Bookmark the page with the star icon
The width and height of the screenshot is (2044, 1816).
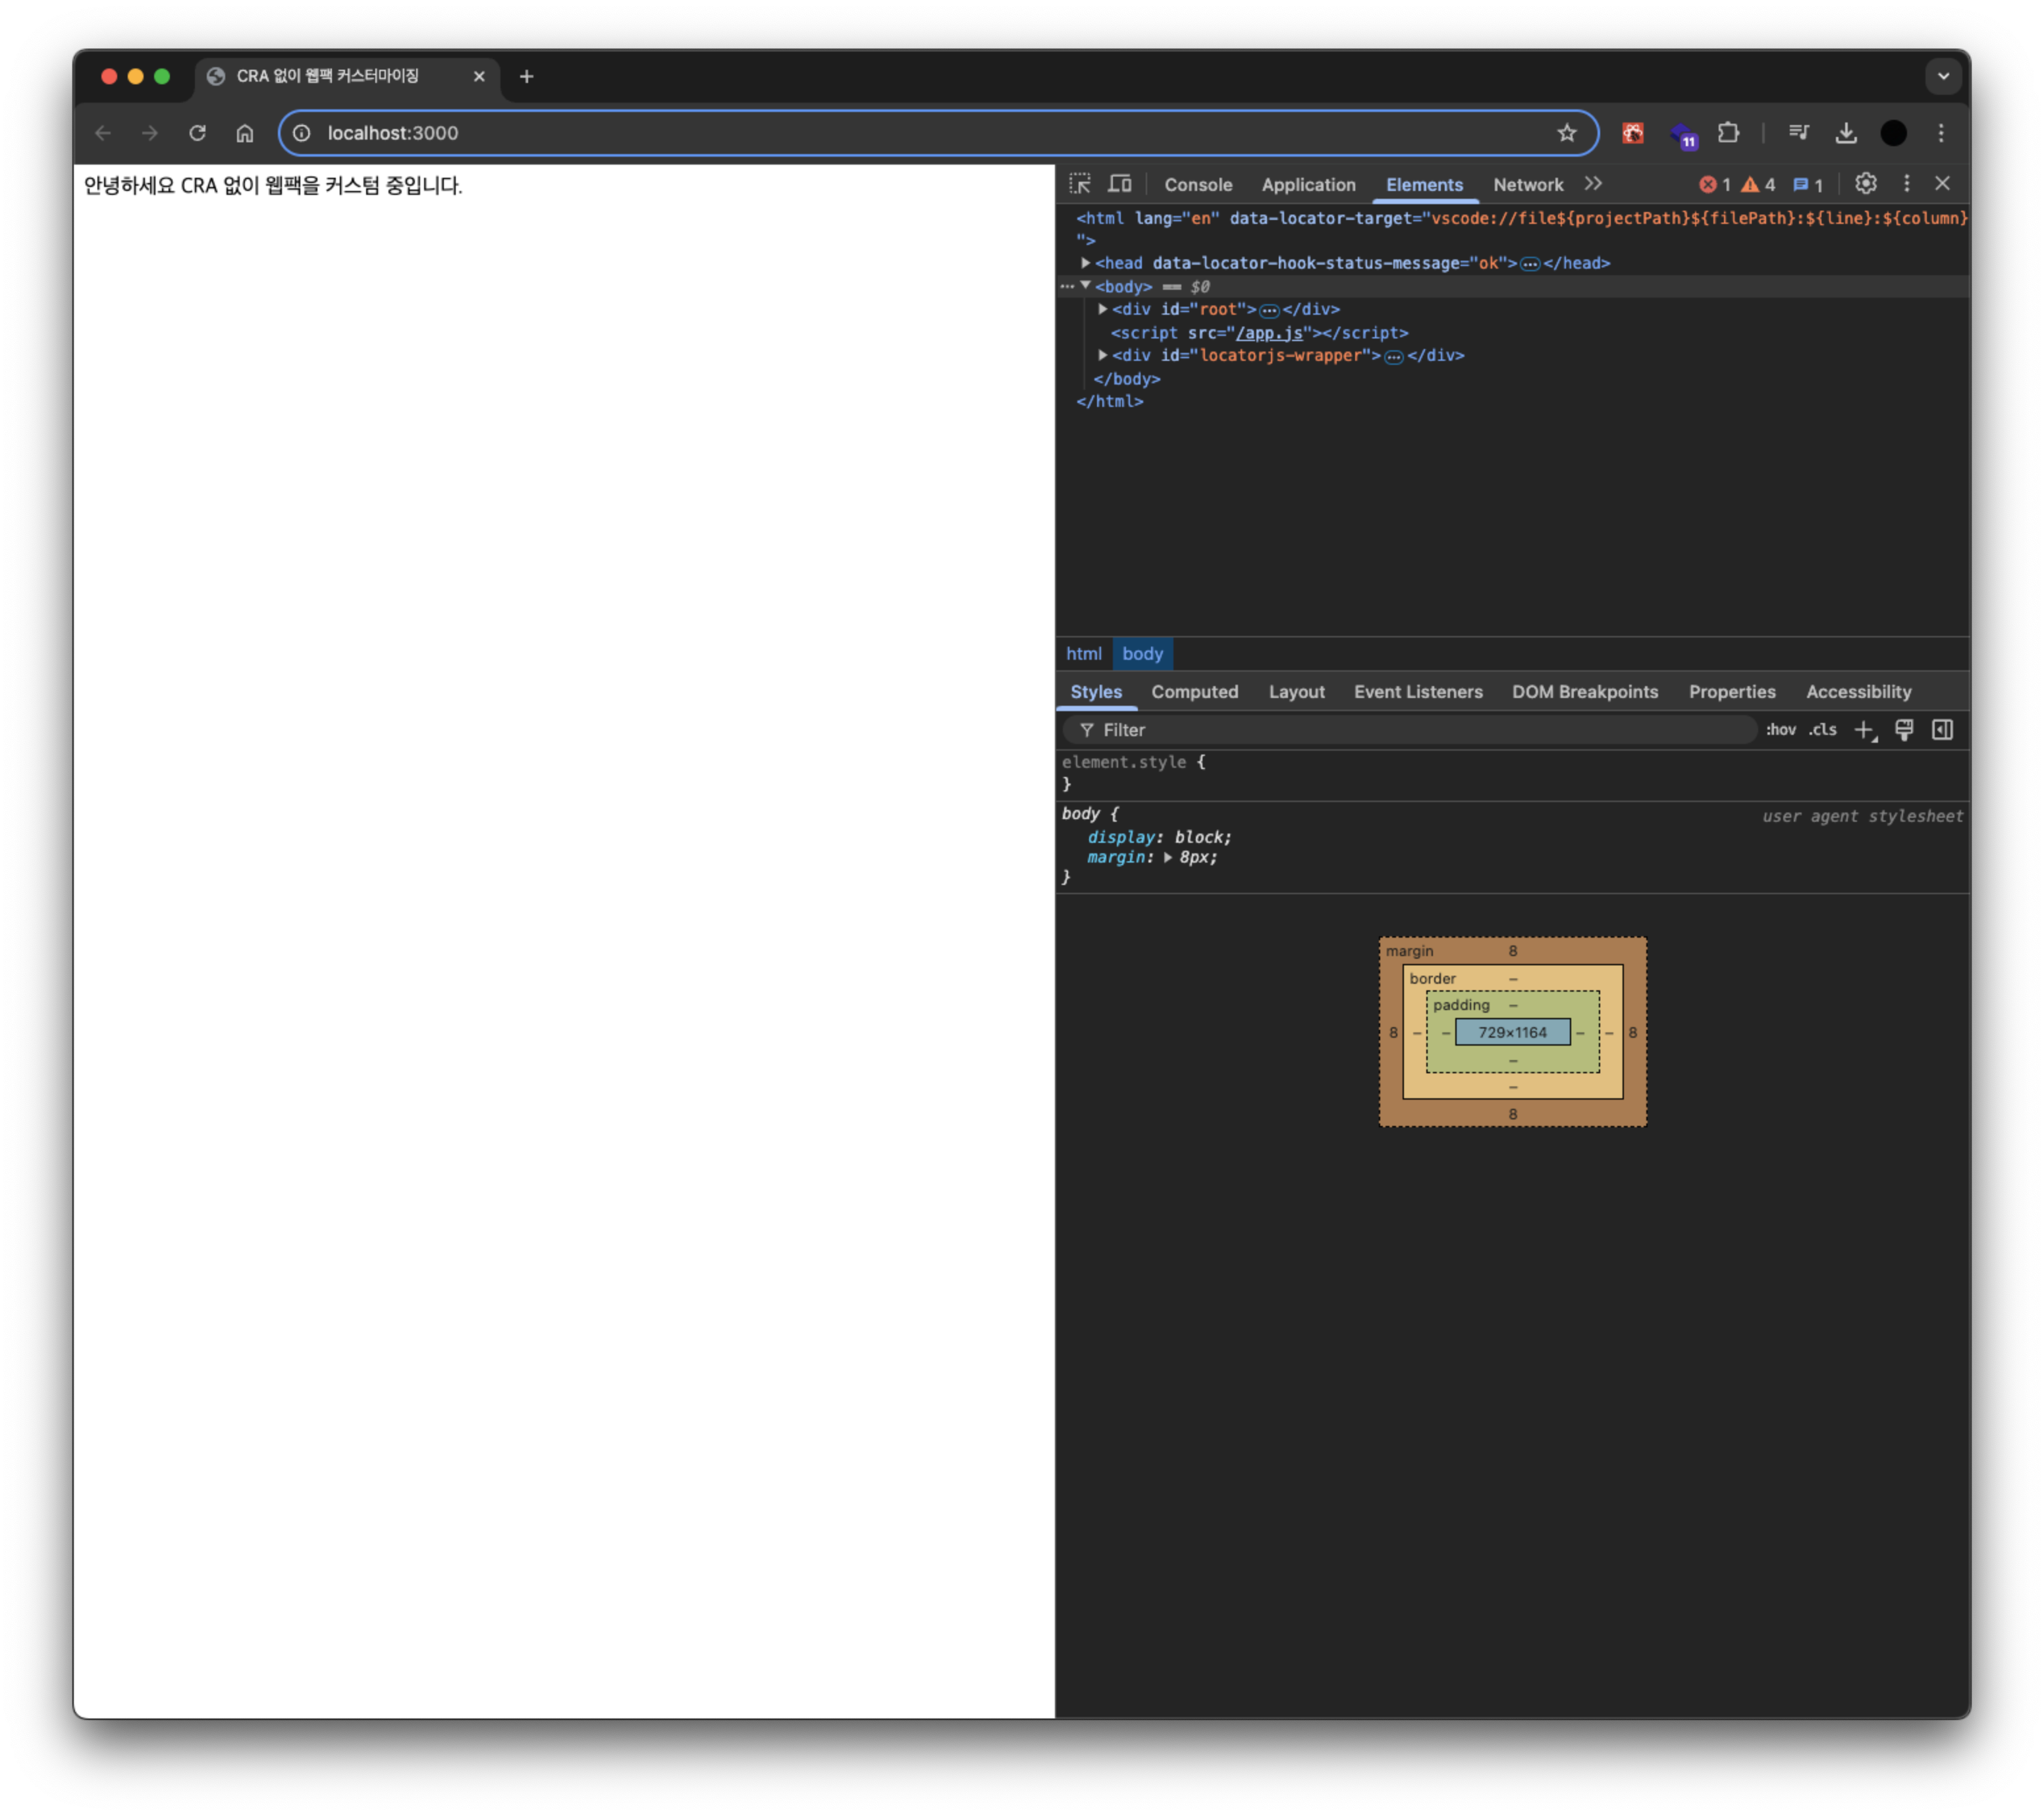pyautogui.click(x=1566, y=133)
